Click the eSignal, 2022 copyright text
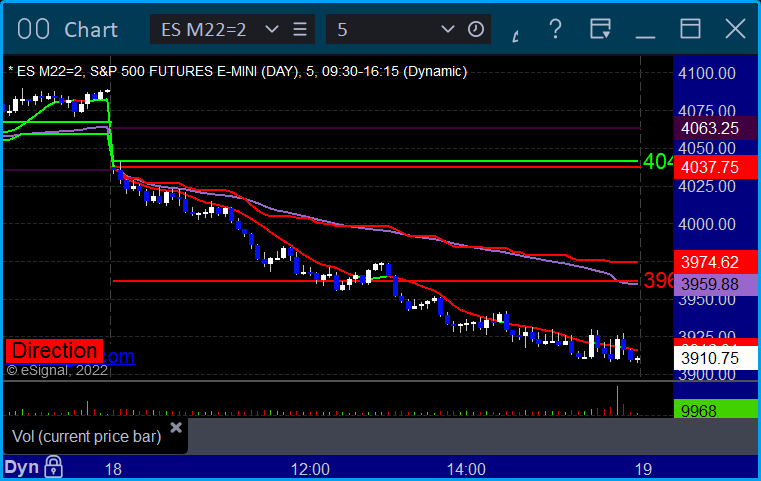 tap(57, 370)
